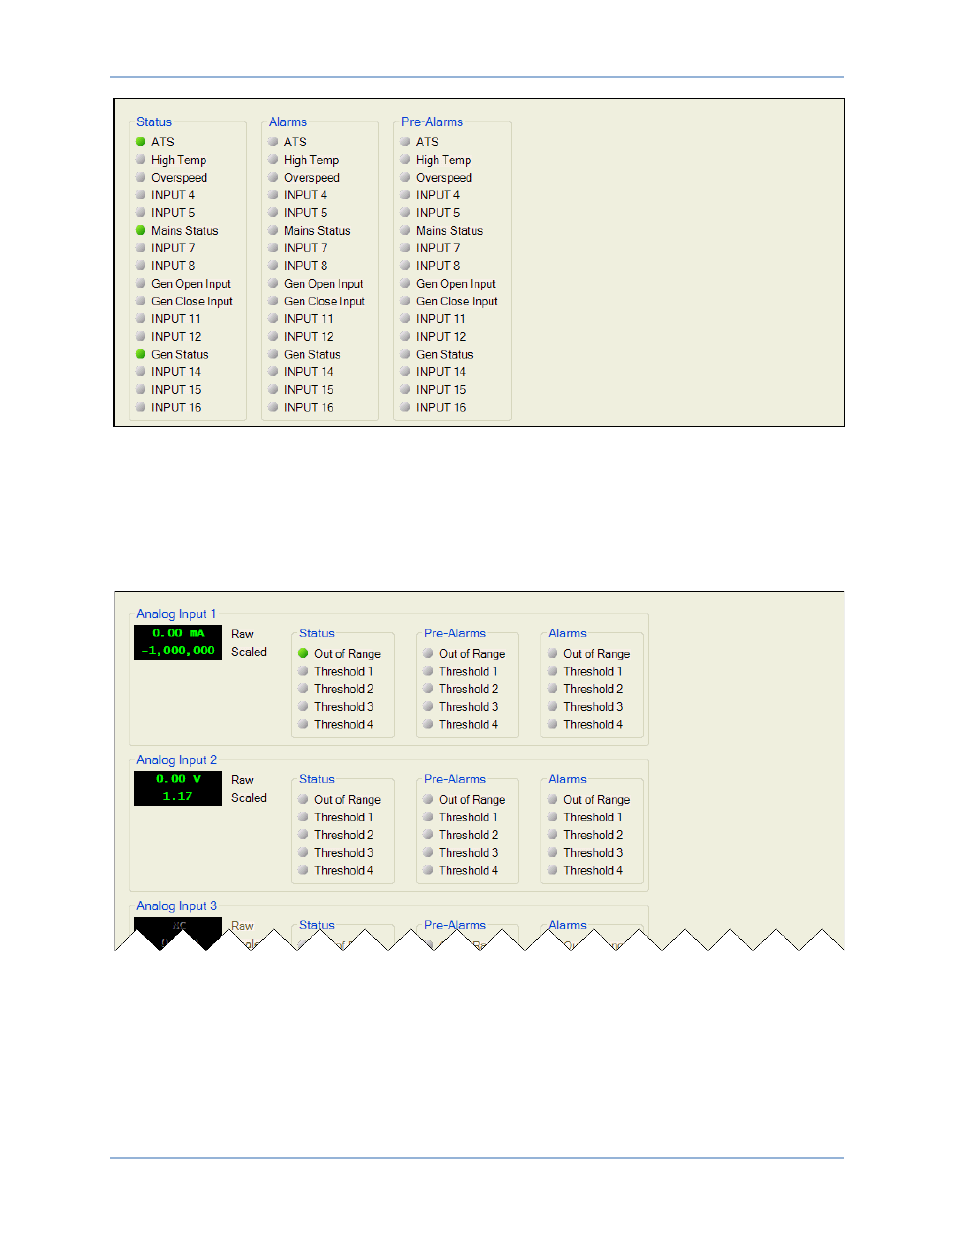Viewport: 954px width, 1235px height.
Task: Click Analog Input 2 scaled value 1.17
Action: tap(178, 797)
